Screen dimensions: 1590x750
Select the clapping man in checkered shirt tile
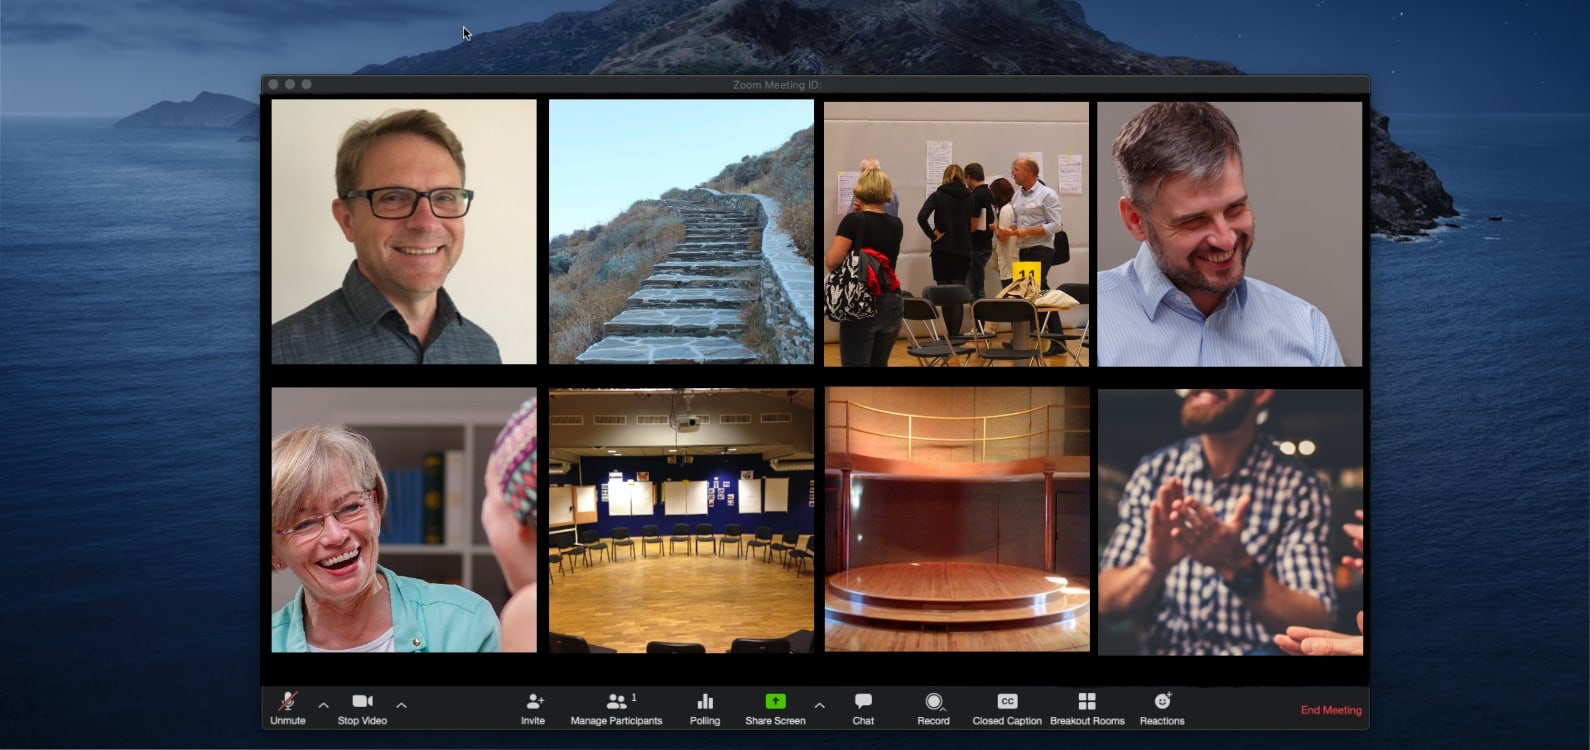1230,520
